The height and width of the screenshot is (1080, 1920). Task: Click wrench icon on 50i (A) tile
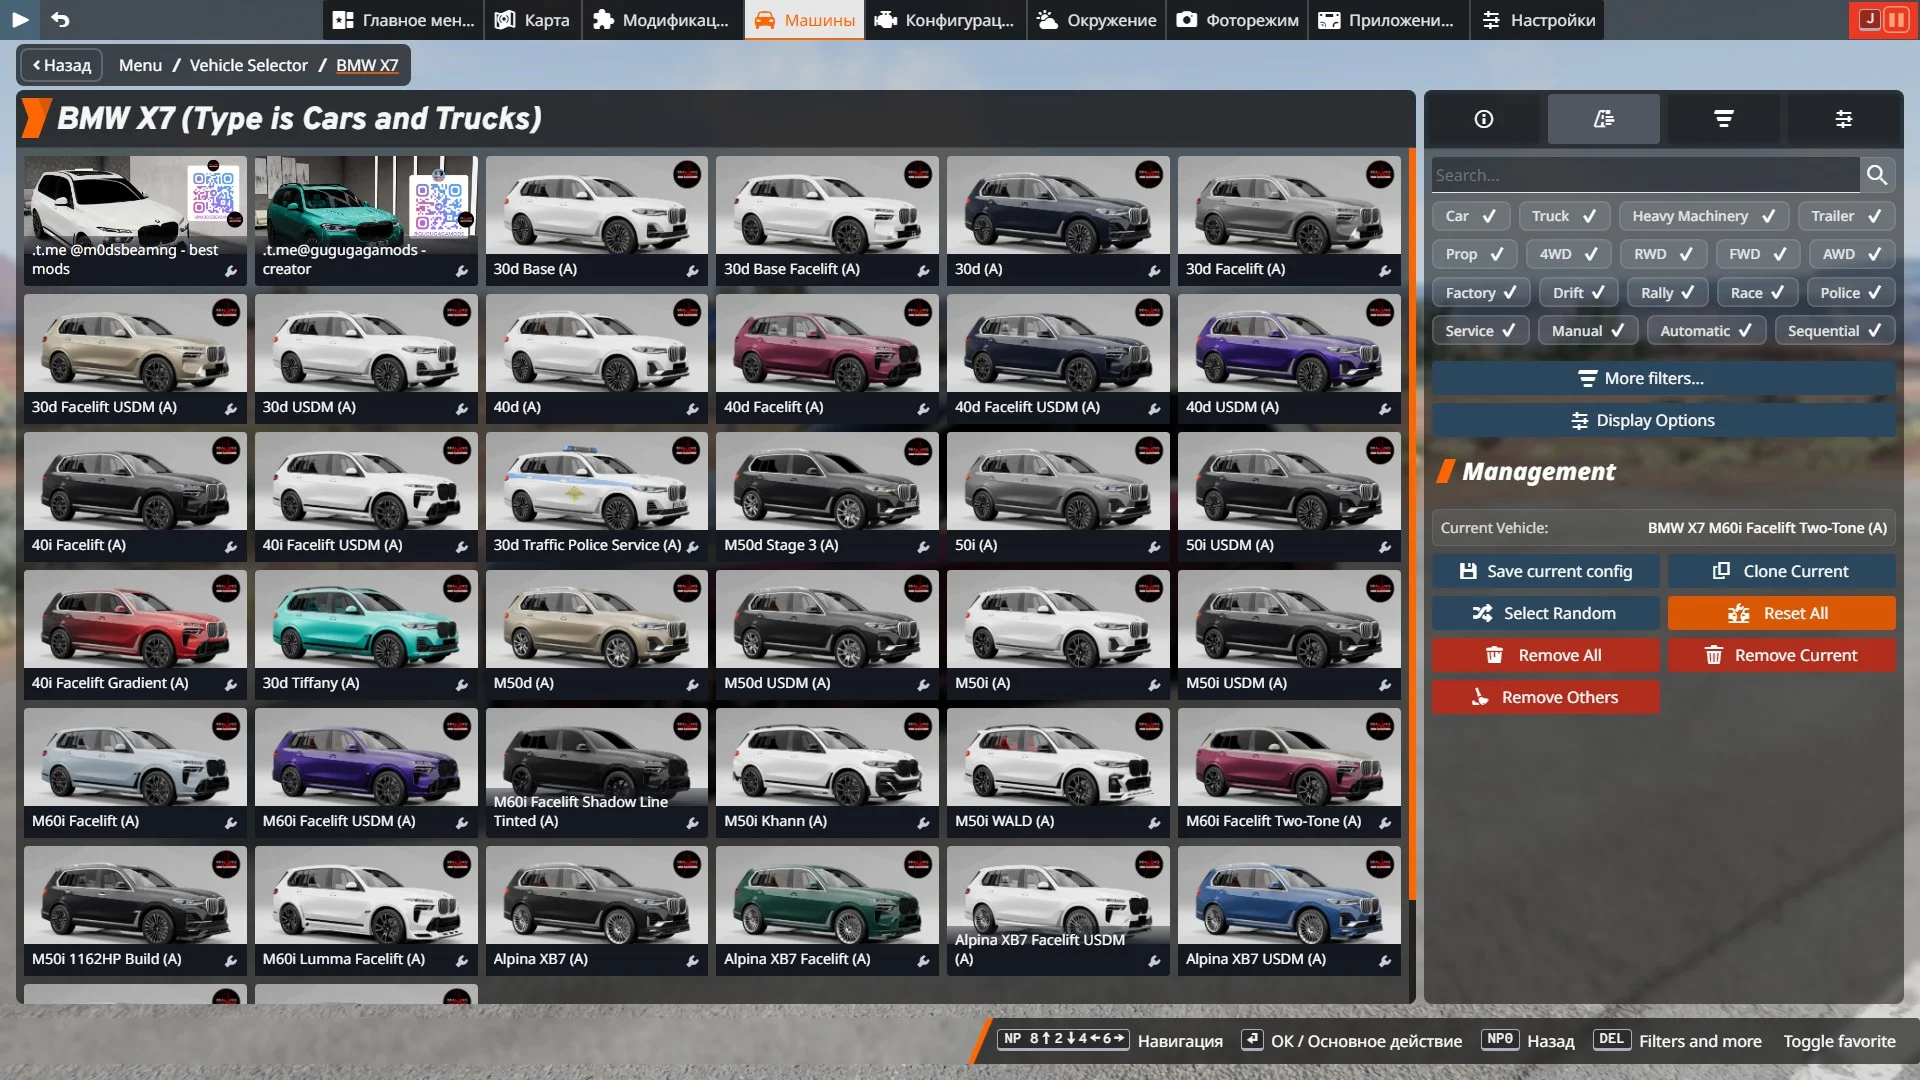(x=1154, y=547)
